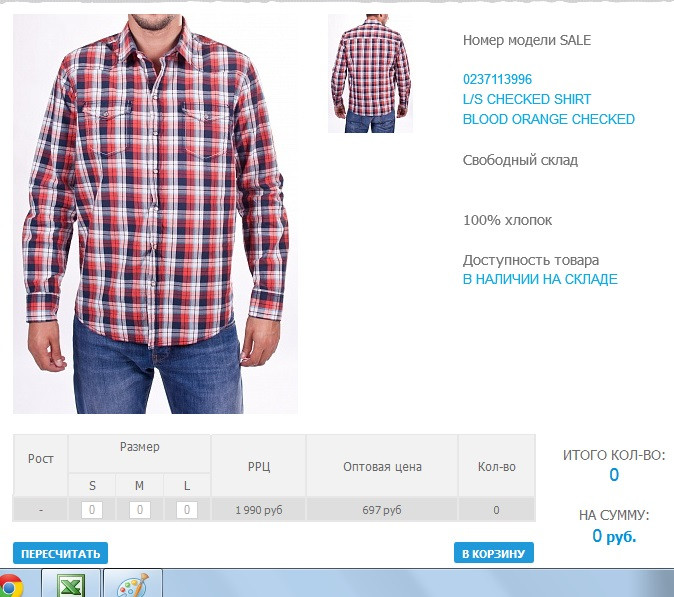Open Excel from the taskbar
This screenshot has height=597, width=674.
click(x=71, y=584)
